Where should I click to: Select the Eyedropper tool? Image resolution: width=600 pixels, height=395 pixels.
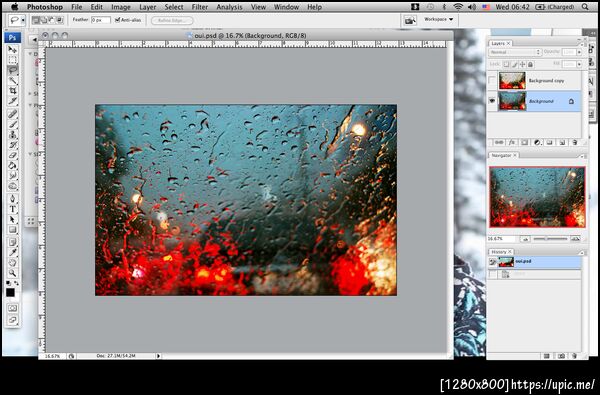(13, 253)
